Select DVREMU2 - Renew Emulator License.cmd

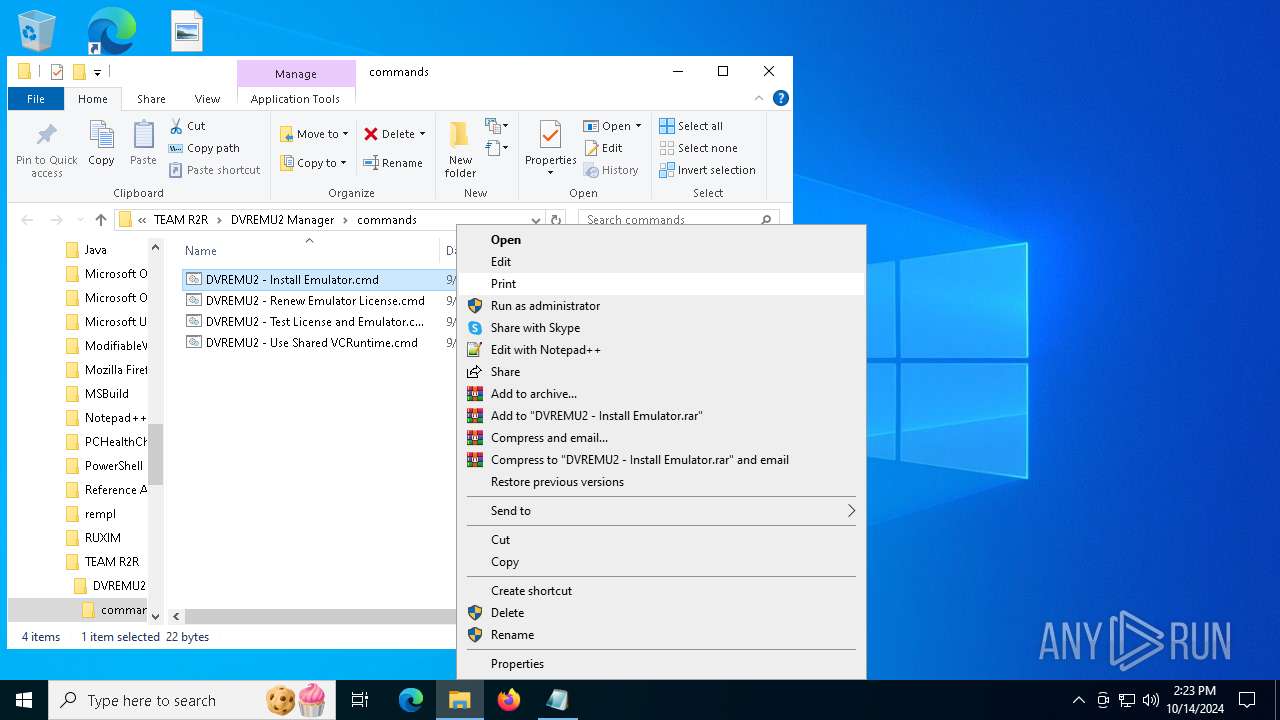coord(314,301)
